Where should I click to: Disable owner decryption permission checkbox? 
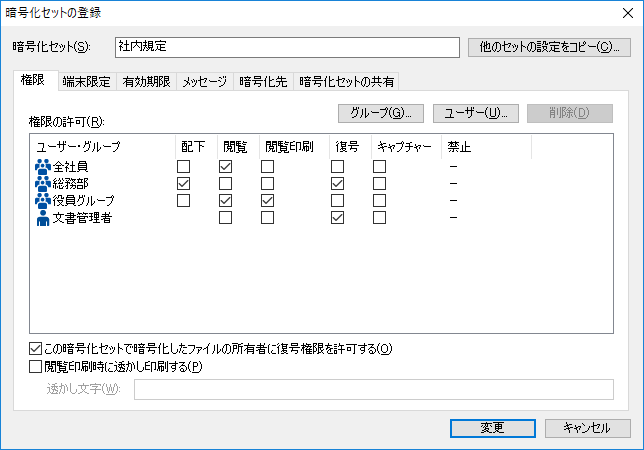[x=37, y=349]
